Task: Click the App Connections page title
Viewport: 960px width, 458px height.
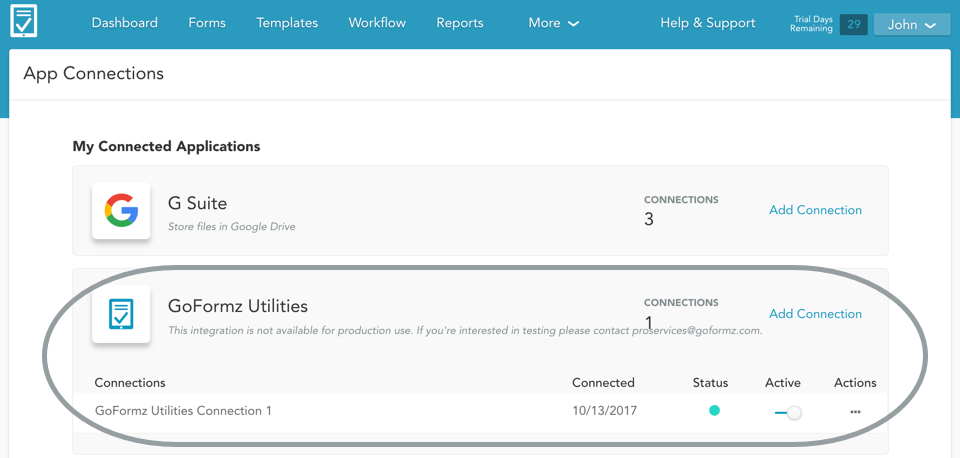Action: tap(94, 73)
